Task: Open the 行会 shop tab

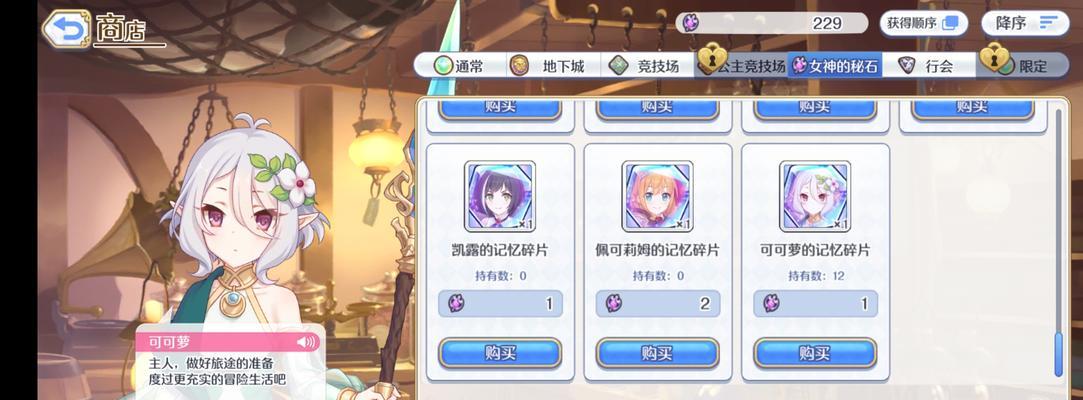Action: click(x=929, y=66)
